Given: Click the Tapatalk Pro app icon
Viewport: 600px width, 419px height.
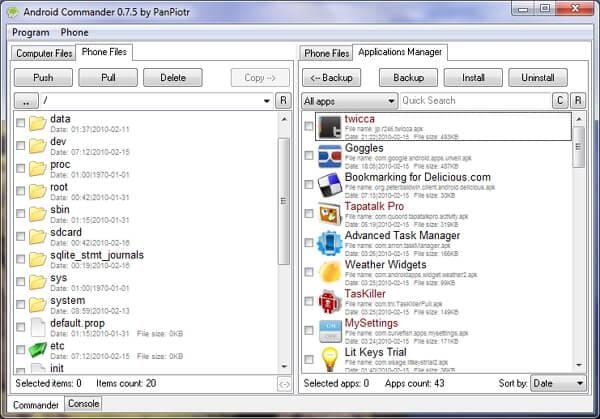Looking at the screenshot, I should point(329,214).
